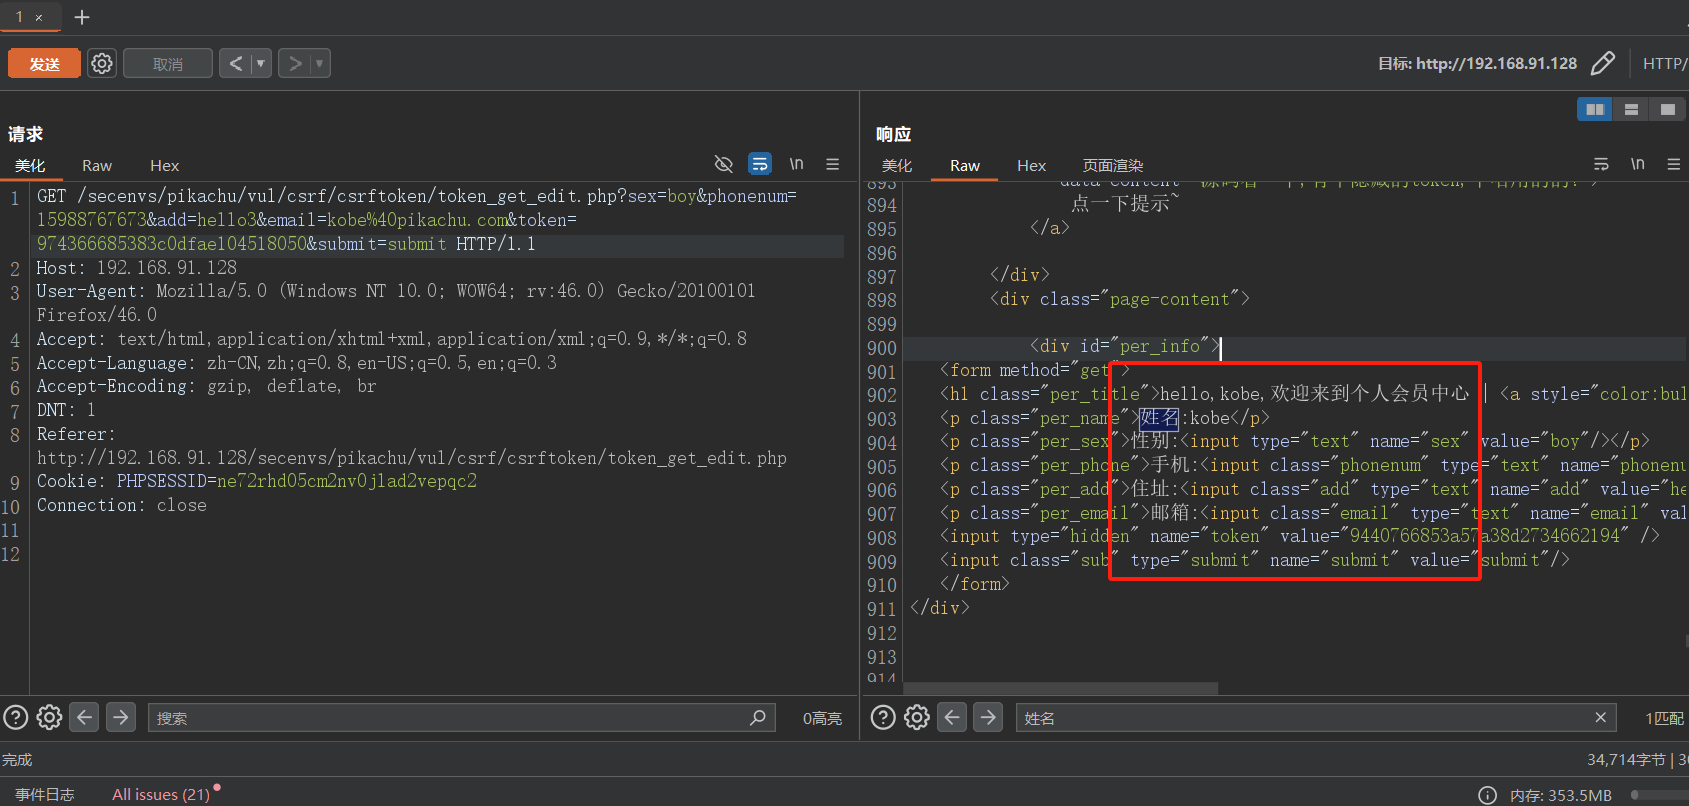Screen dimensions: 1689x806
Task: Click 34,714字节 response size label
Action: pos(1626,759)
